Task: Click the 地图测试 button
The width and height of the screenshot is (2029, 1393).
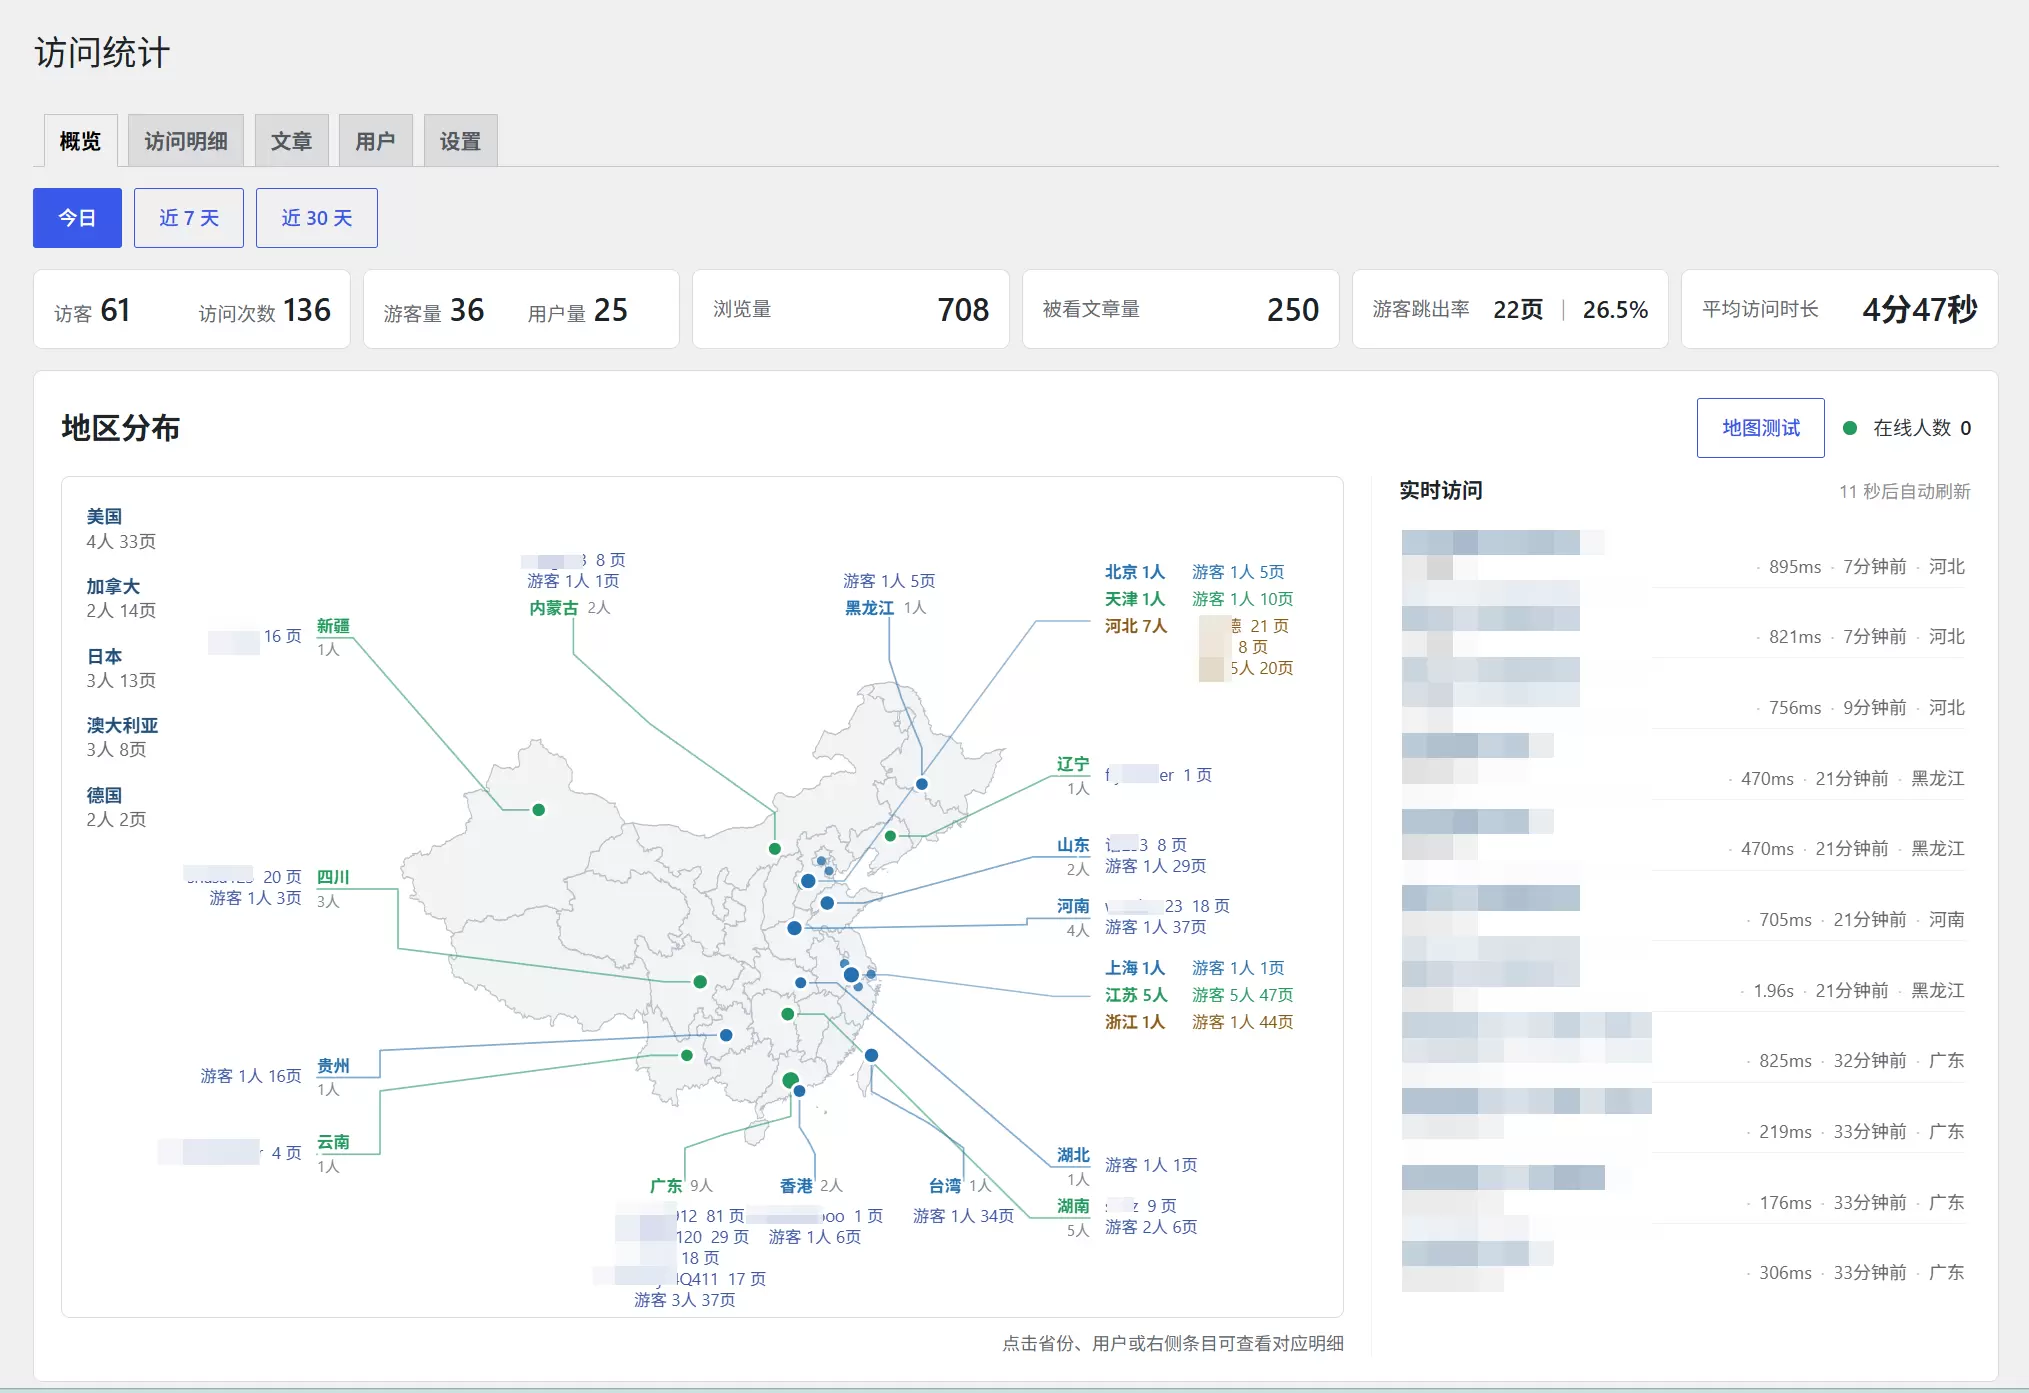Action: 1760,428
